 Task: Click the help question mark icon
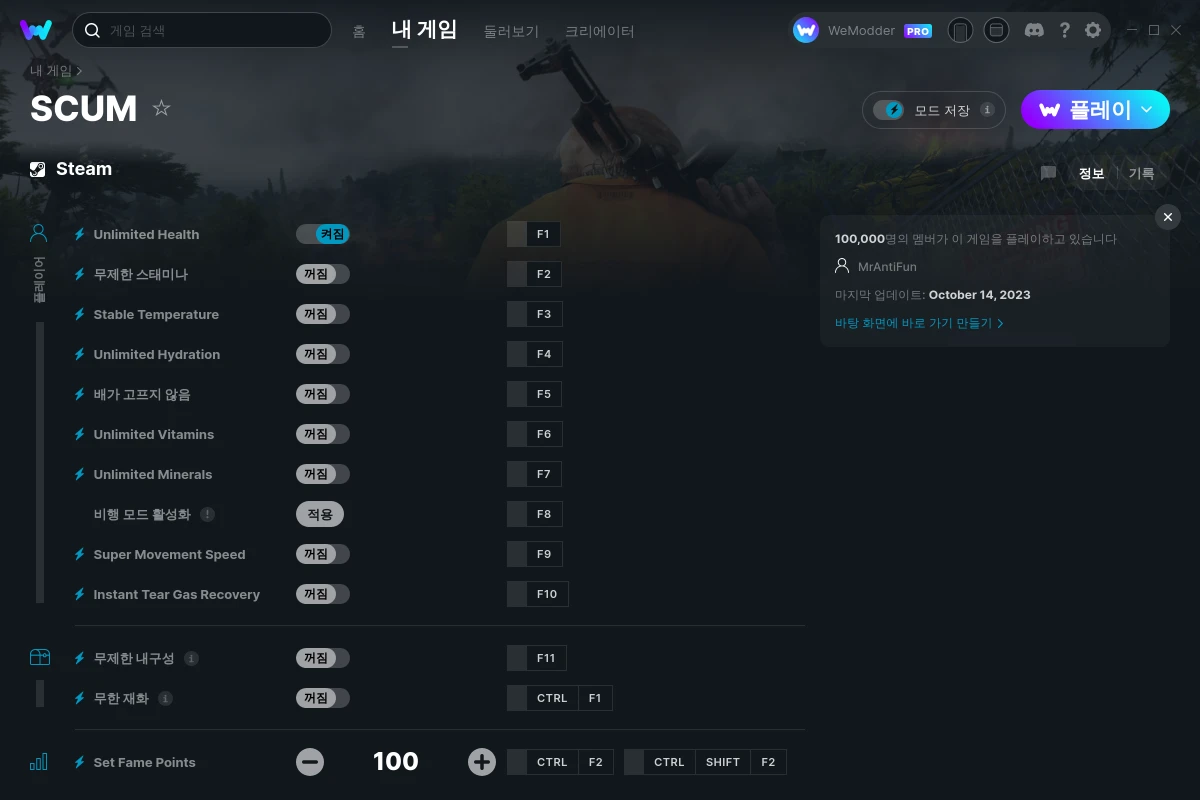1065,30
